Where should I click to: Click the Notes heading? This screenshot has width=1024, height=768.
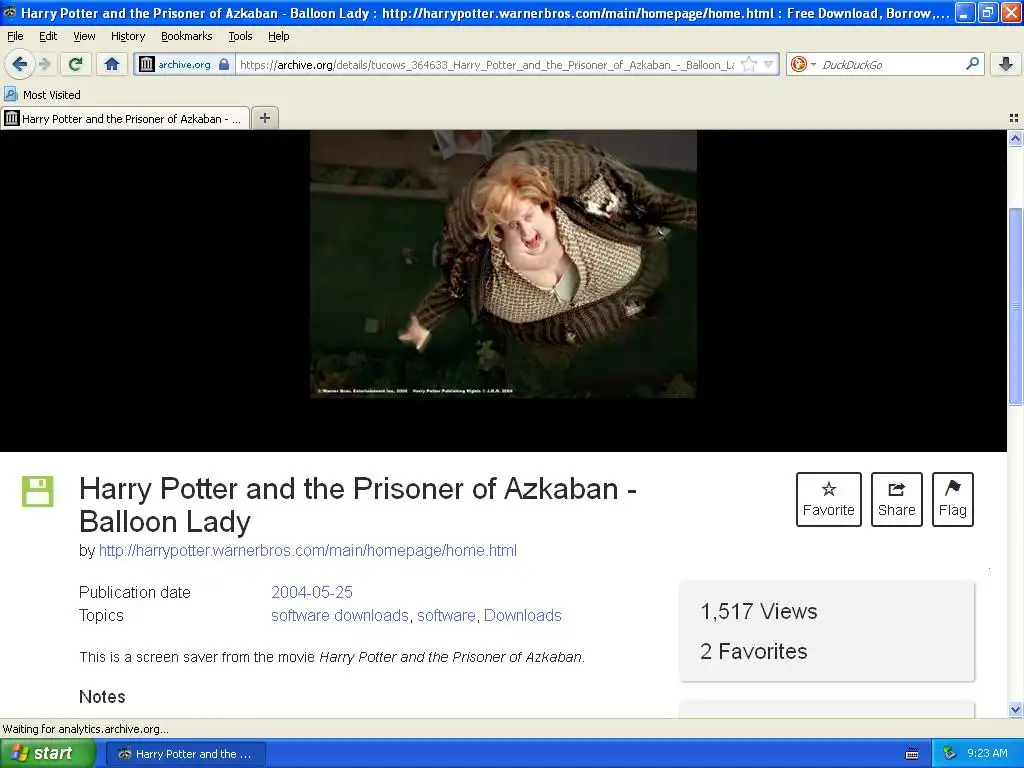click(x=102, y=697)
